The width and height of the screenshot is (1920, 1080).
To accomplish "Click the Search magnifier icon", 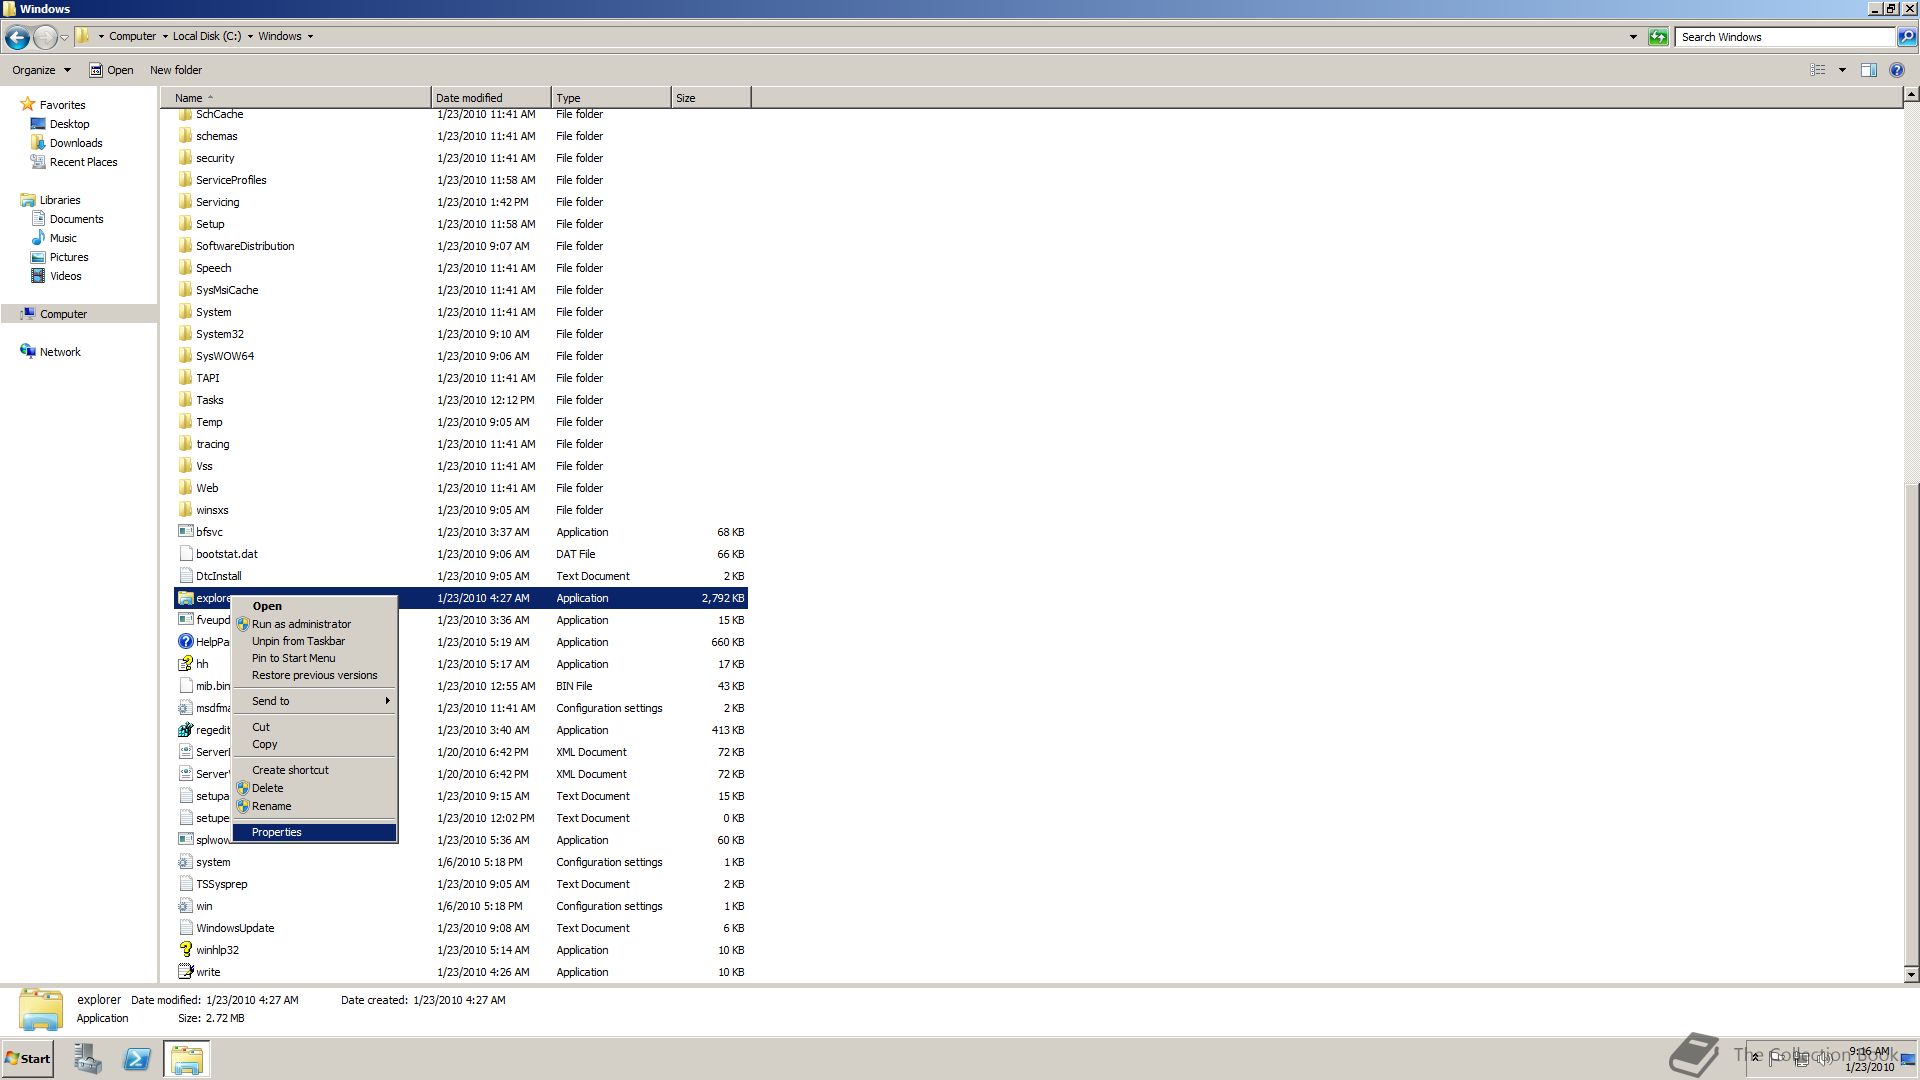I will [x=1907, y=37].
